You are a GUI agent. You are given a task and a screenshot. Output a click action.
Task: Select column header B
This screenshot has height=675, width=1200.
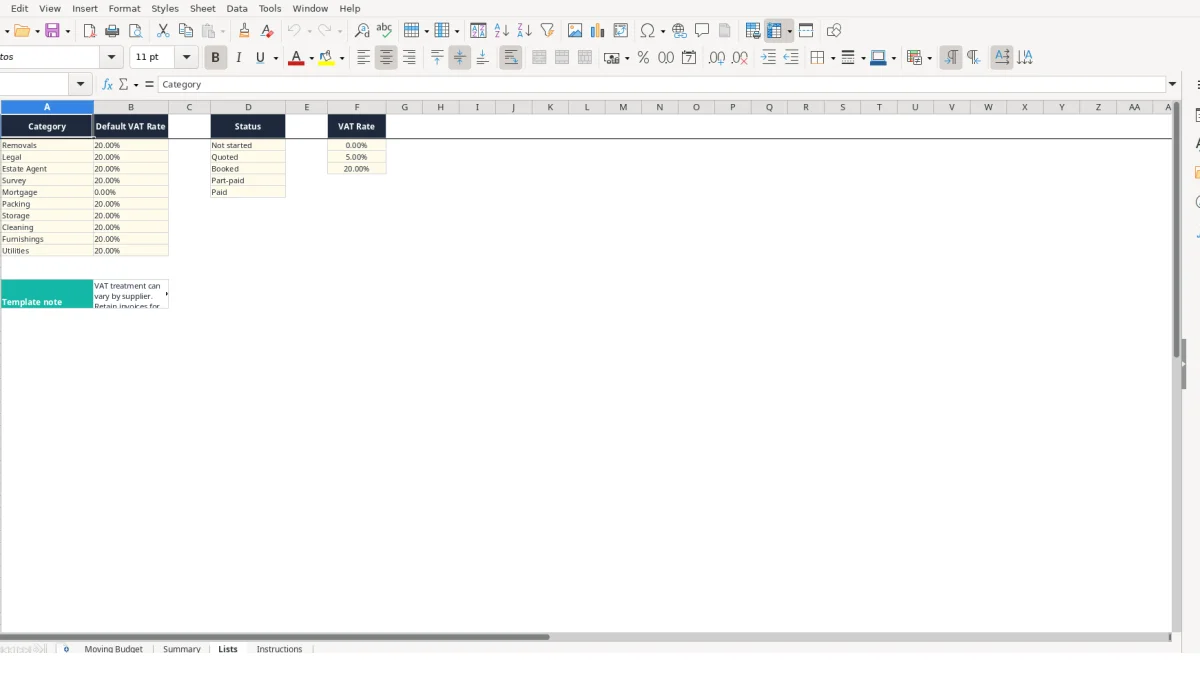[x=131, y=107]
